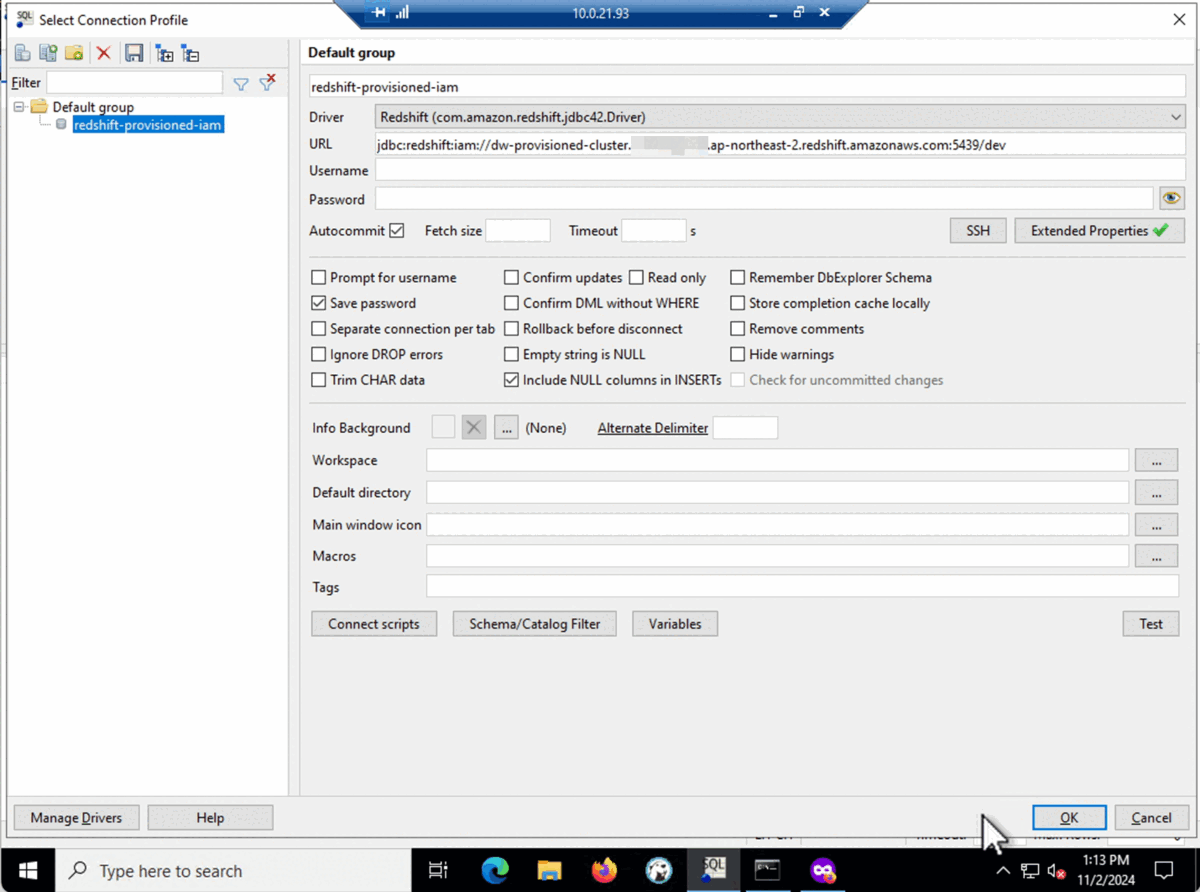Open the Alternate Delimiter link
Screen dimensions: 1200x892
[x=653, y=428]
